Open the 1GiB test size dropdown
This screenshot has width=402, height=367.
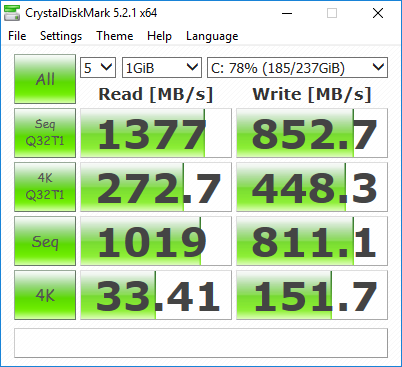pyautogui.click(x=162, y=68)
